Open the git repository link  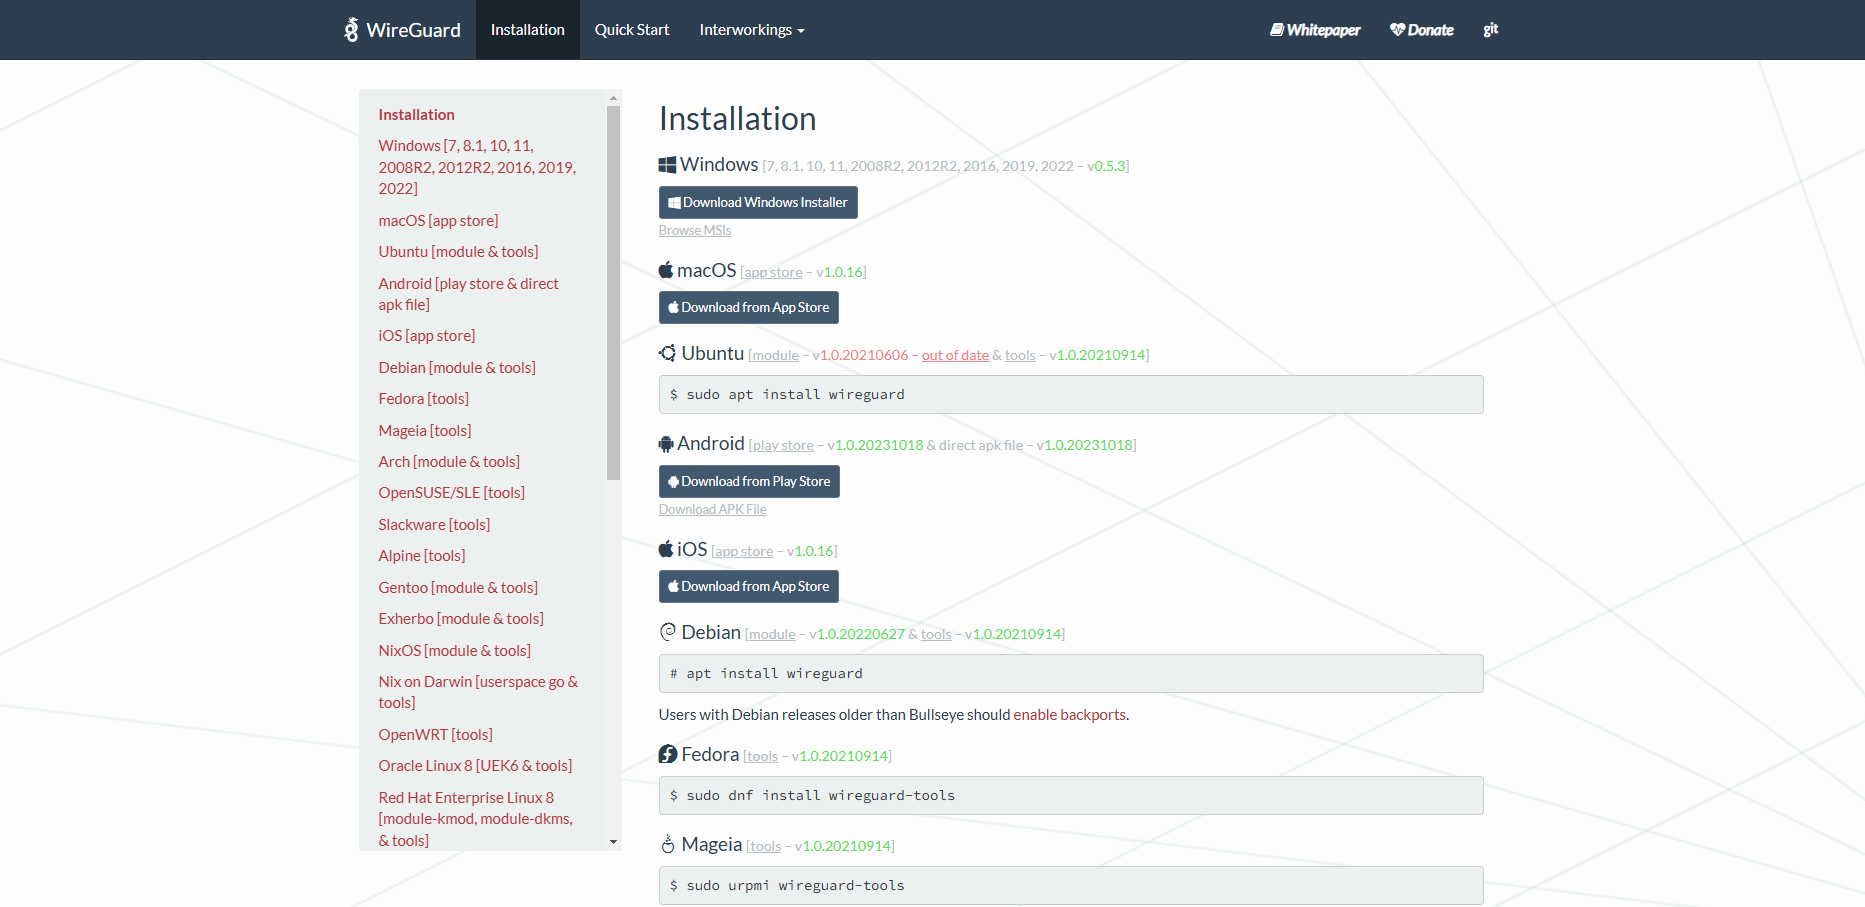point(1490,30)
